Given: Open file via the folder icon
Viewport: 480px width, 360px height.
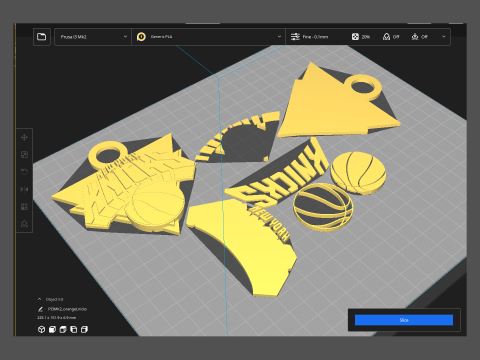Looking at the screenshot, I should click(x=42, y=37).
